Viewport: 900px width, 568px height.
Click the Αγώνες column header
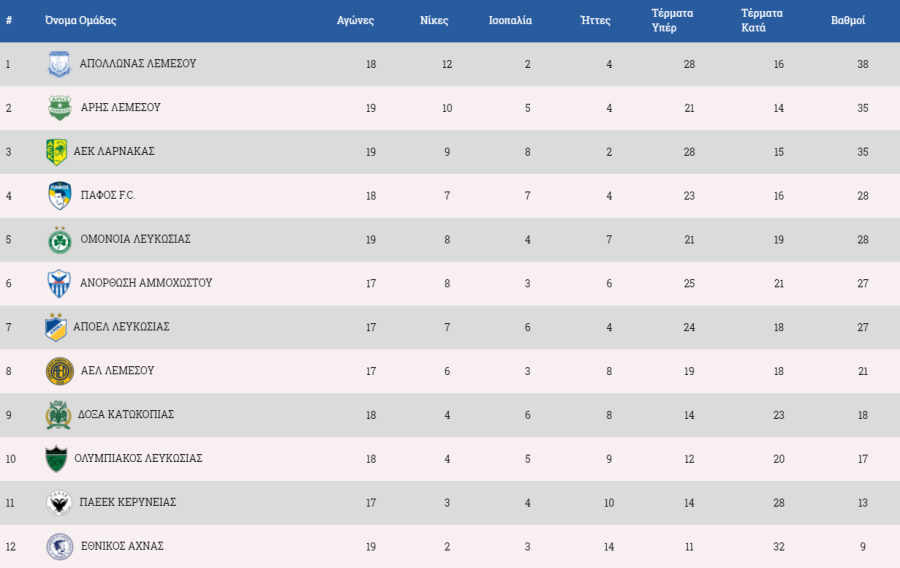click(355, 21)
